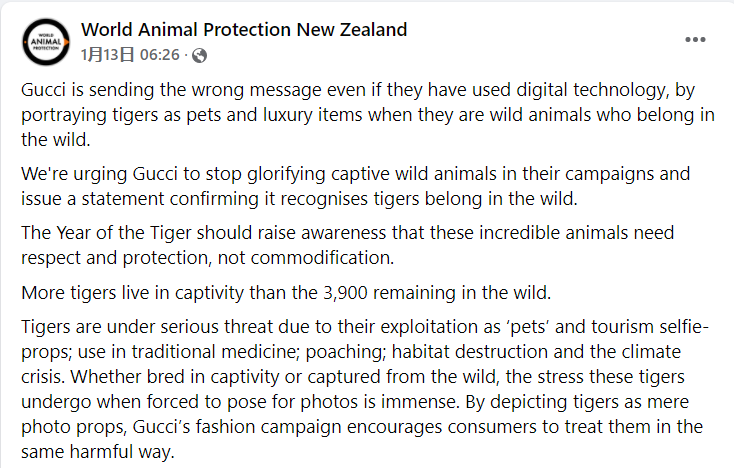
Task: Open the post timestamp 1月13日 06:26
Action: tap(130, 55)
